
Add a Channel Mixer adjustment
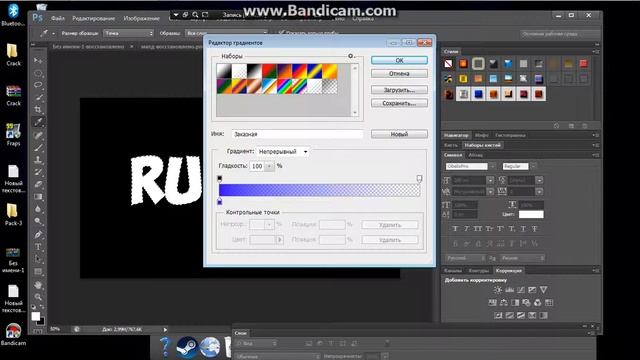click(x=537, y=302)
